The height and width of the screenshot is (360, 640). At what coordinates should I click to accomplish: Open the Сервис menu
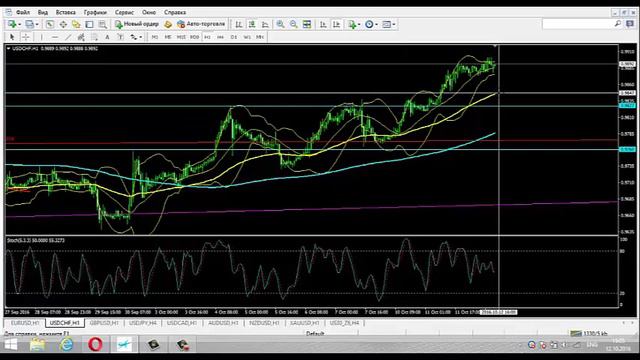[x=124, y=13]
